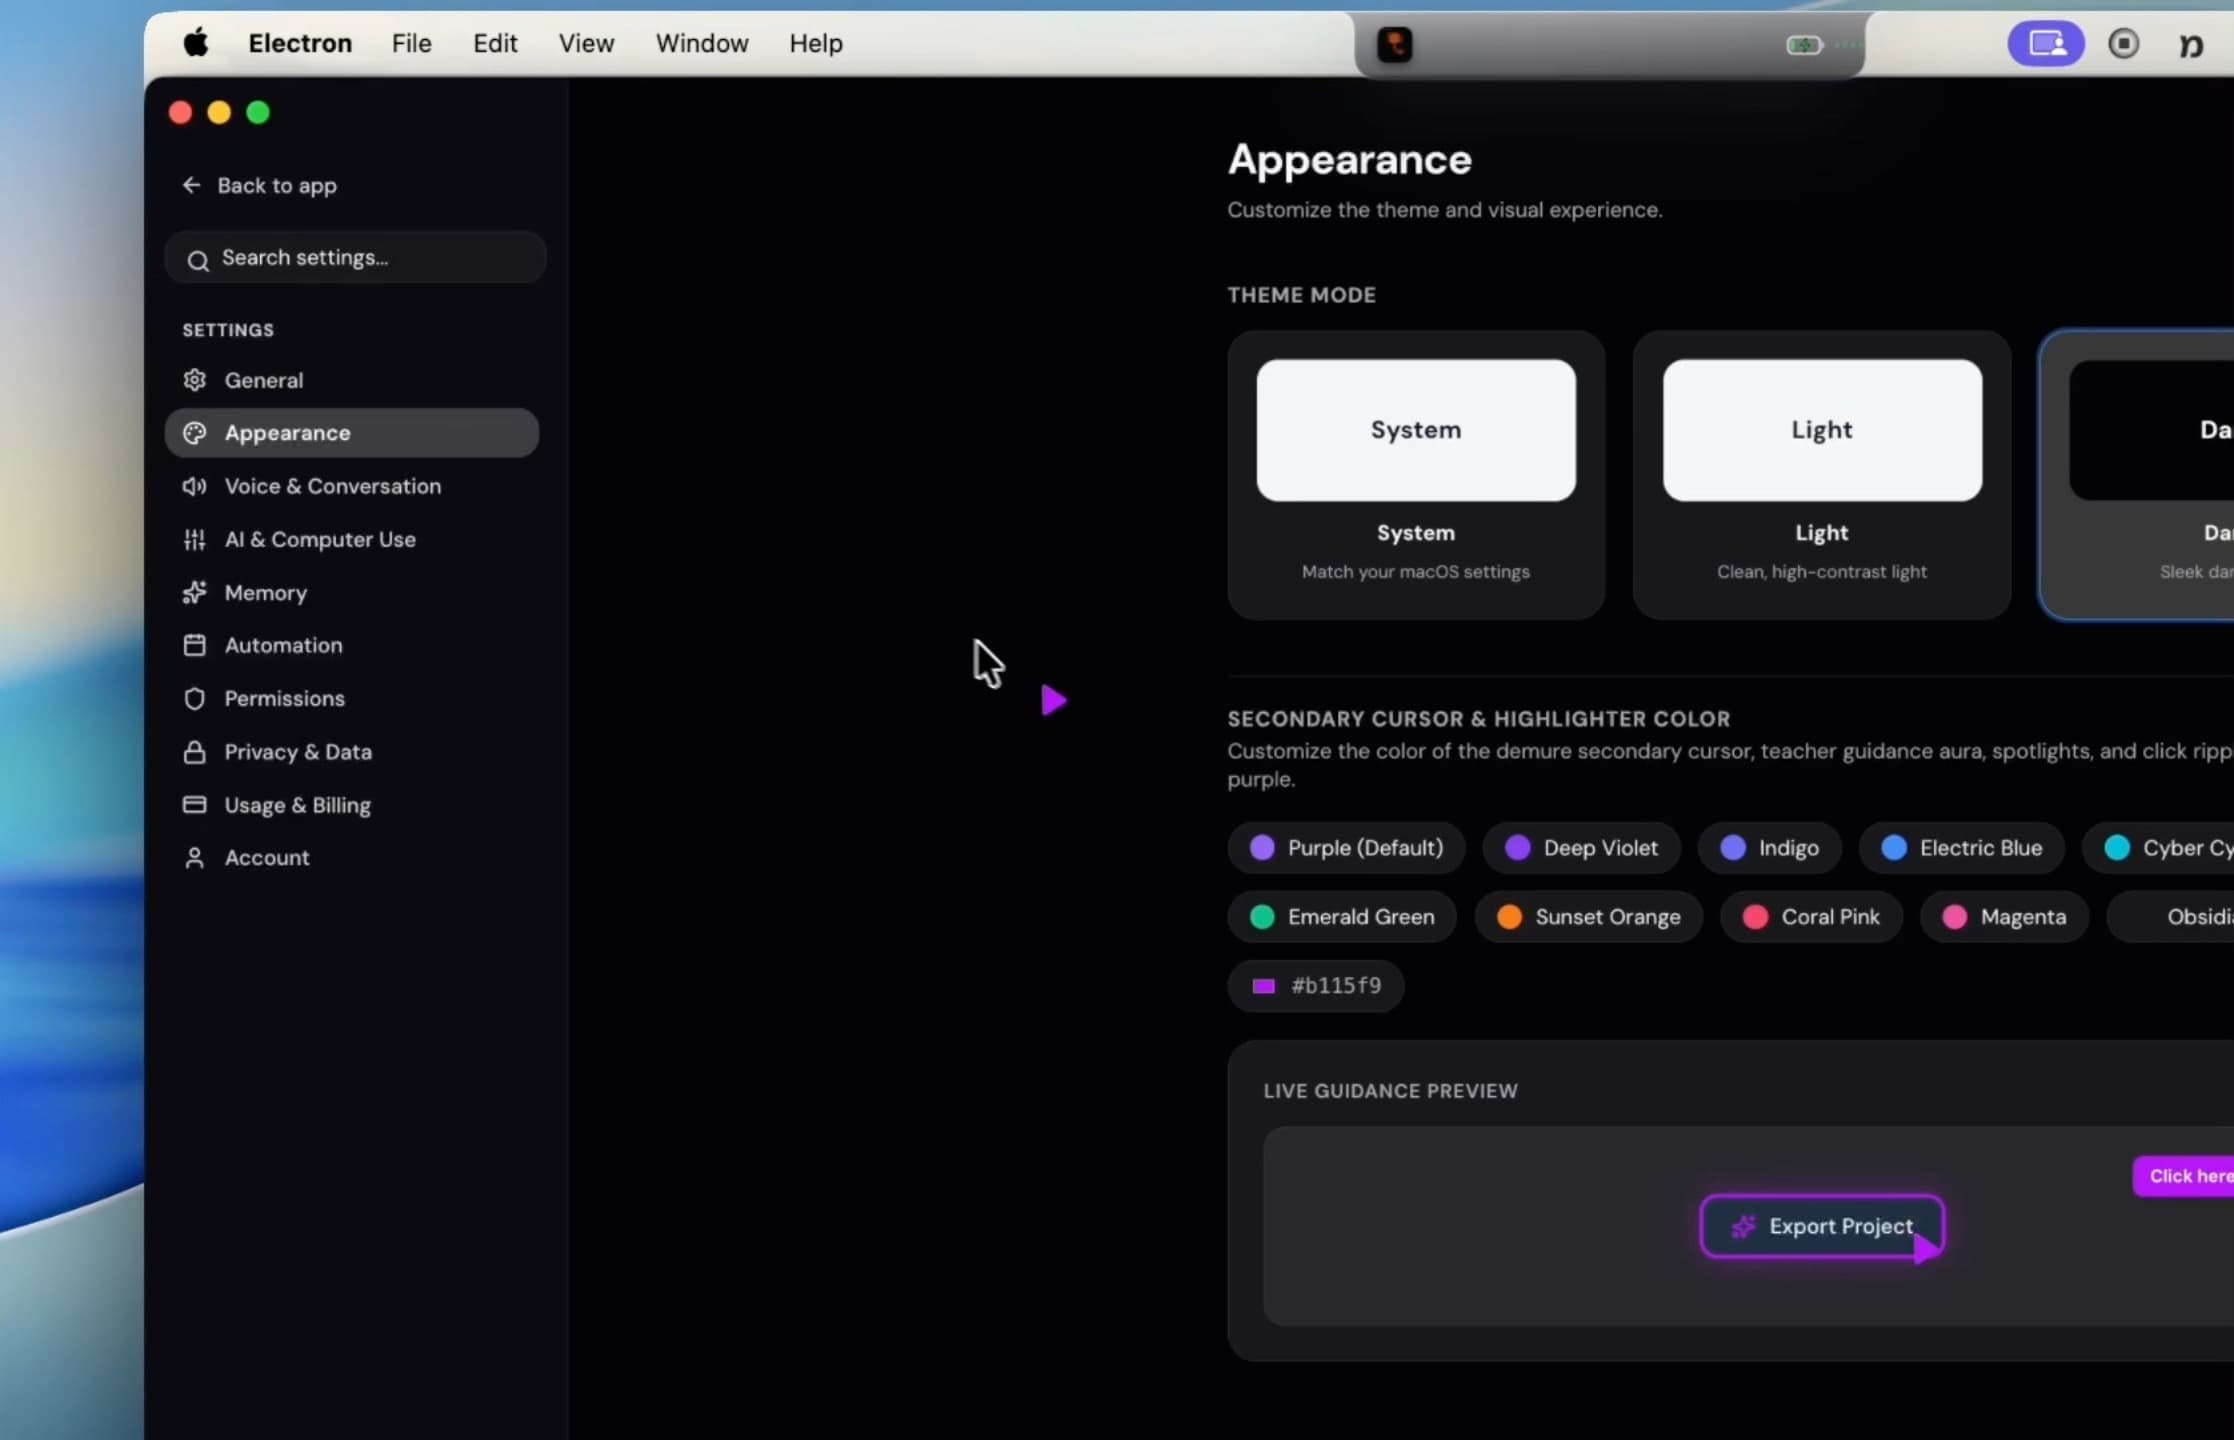Click the AI & Computer Use sliders icon
The image size is (2234, 1440).
[x=195, y=540]
